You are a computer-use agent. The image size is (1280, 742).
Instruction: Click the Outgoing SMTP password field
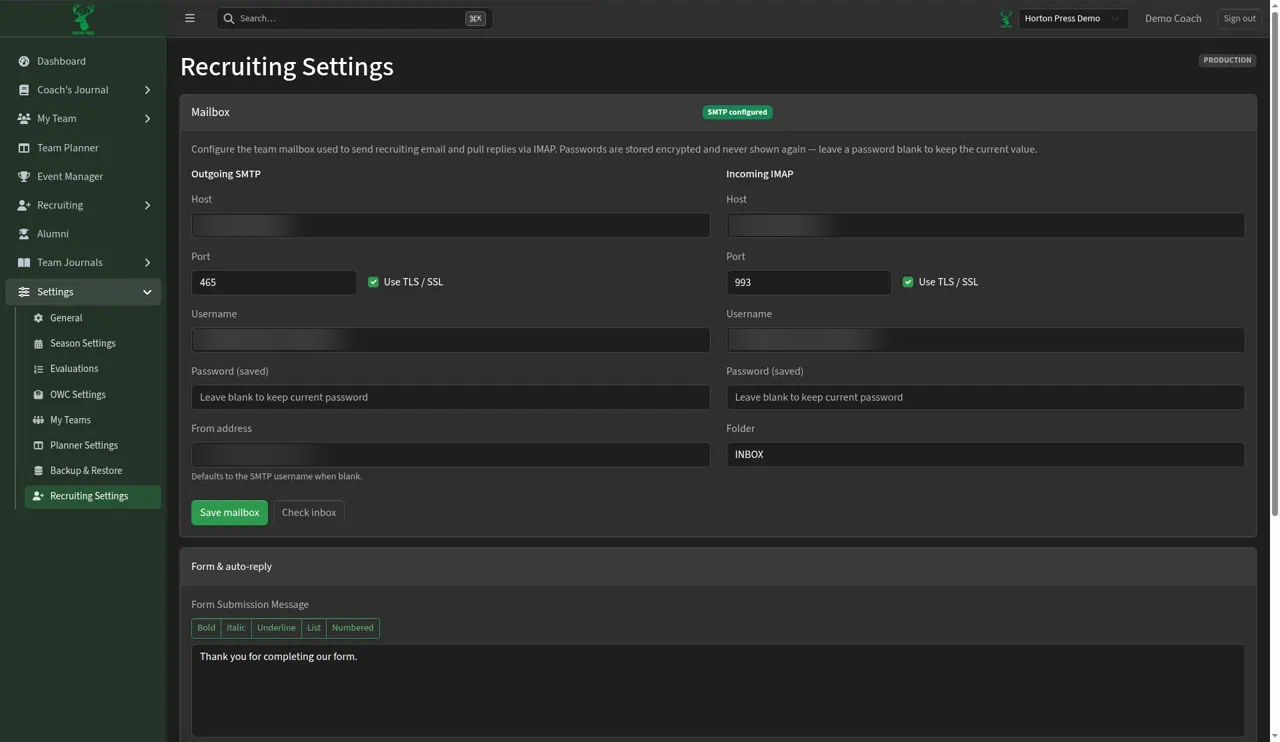tap(451, 397)
